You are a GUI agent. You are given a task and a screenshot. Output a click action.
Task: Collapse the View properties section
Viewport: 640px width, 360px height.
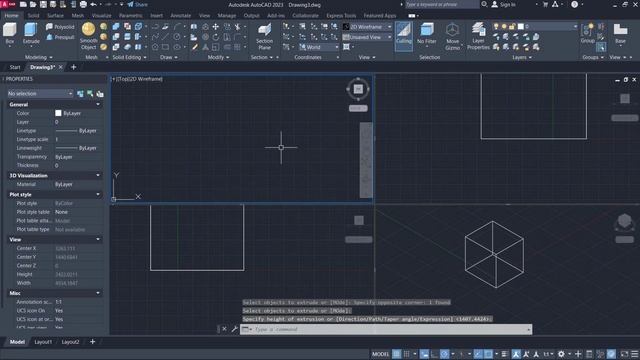(x=98, y=240)
